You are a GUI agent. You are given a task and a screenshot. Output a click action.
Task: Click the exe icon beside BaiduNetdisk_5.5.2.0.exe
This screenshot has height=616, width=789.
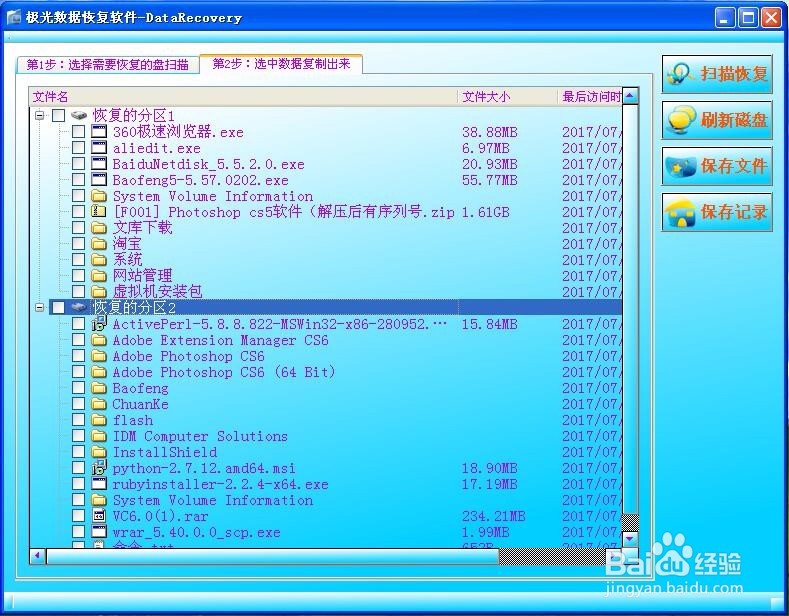tap(99, 164)
